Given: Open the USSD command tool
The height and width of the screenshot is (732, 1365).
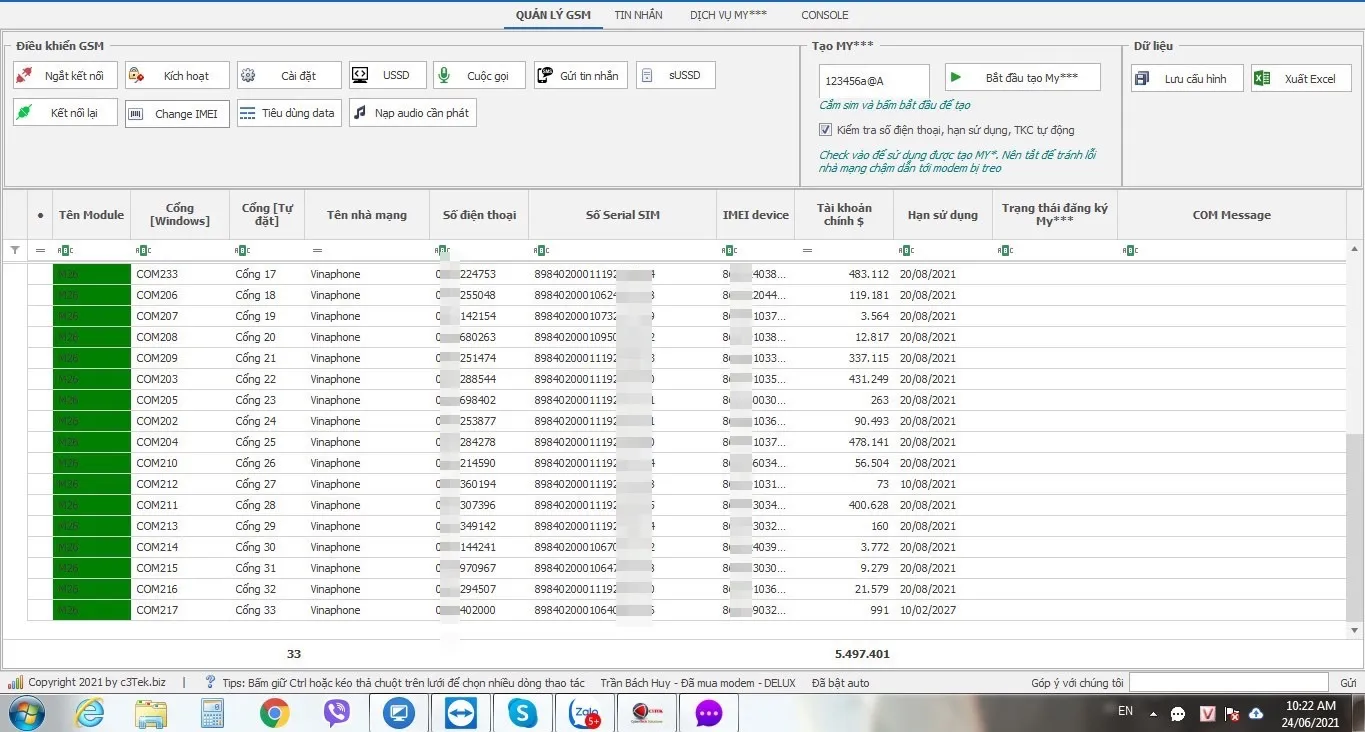Looking at the screenshot, I should [387, 76].
